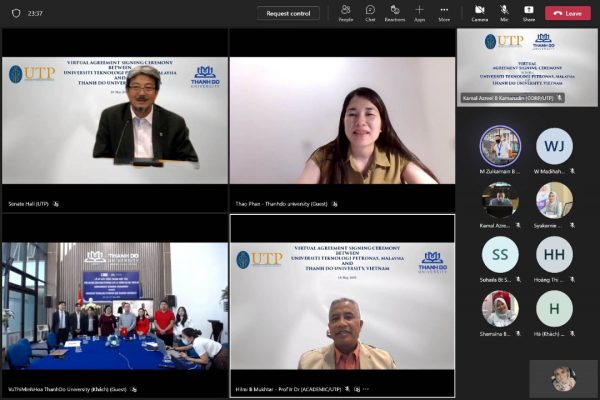Select the Hilmi B Mukhtar video tile
The image size is (600, 400).
(342, 305)
